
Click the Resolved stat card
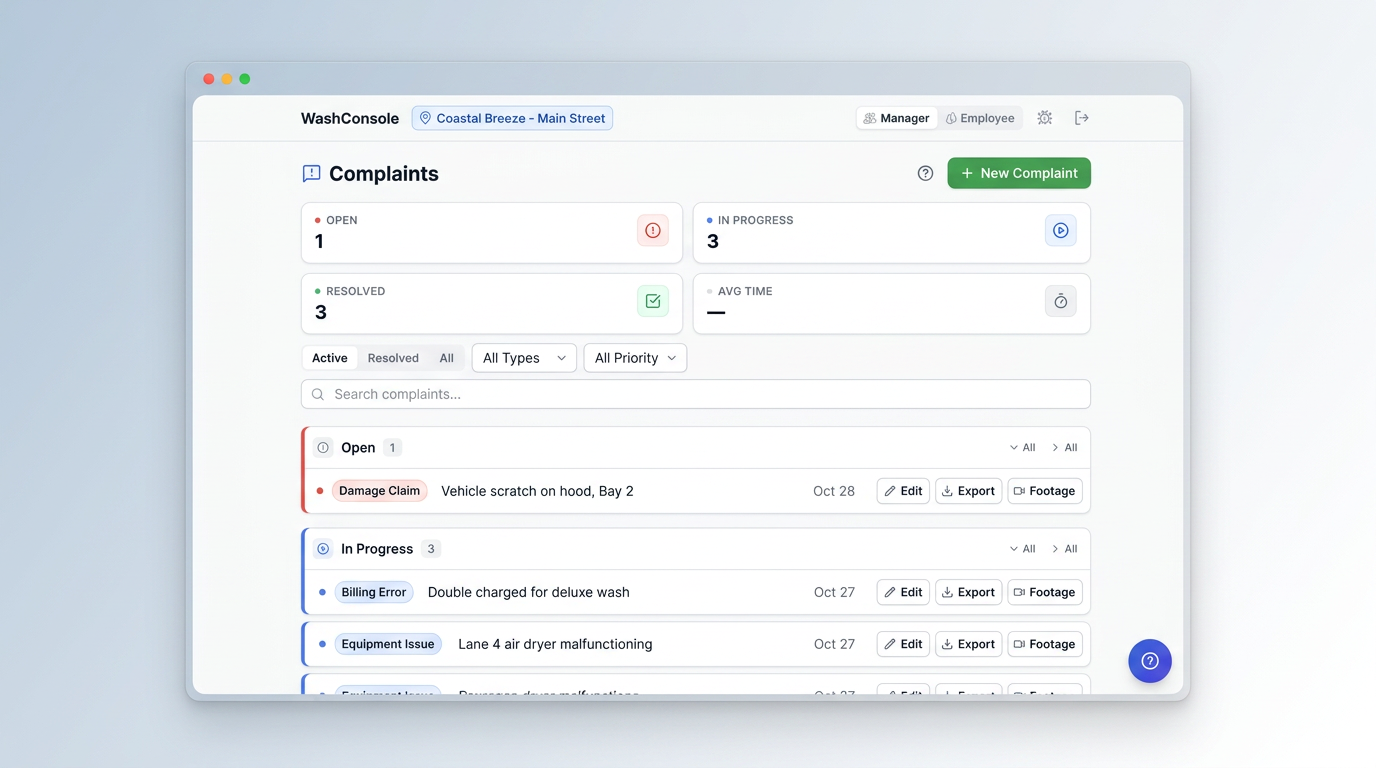click(492, 304)
